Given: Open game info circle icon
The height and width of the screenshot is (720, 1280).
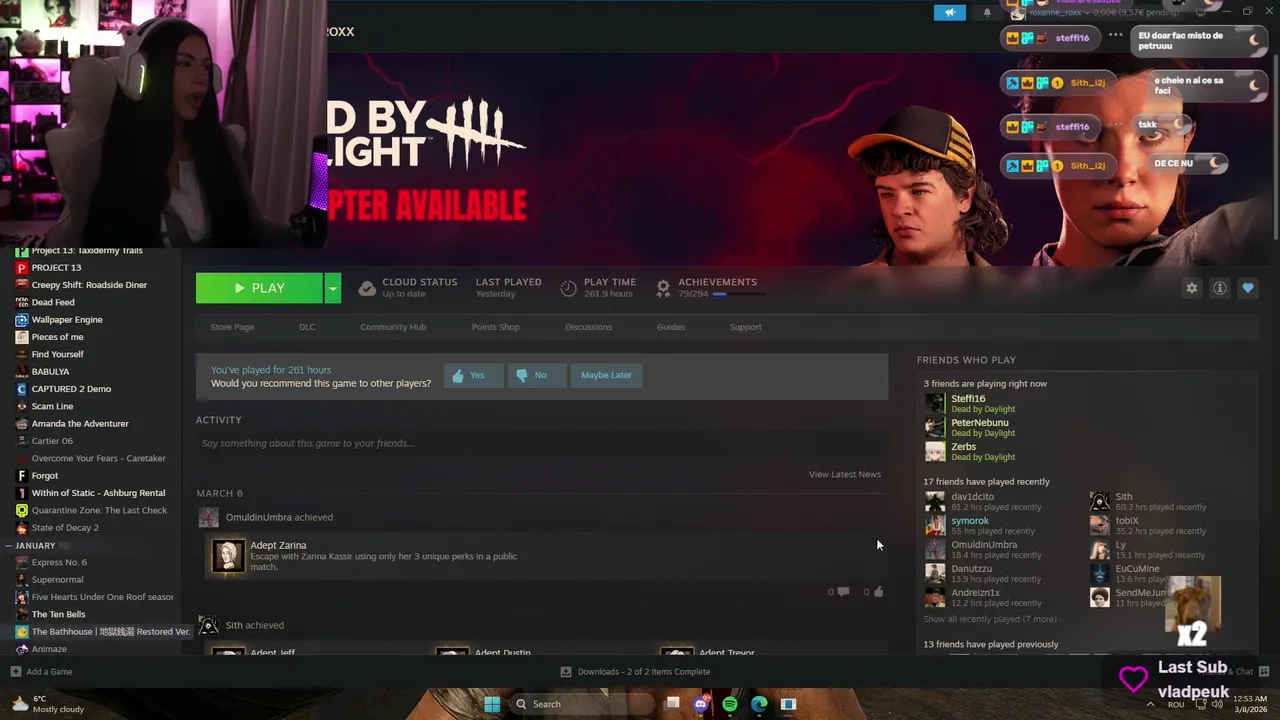Looking at the screenshot, I should (1219, 288).
